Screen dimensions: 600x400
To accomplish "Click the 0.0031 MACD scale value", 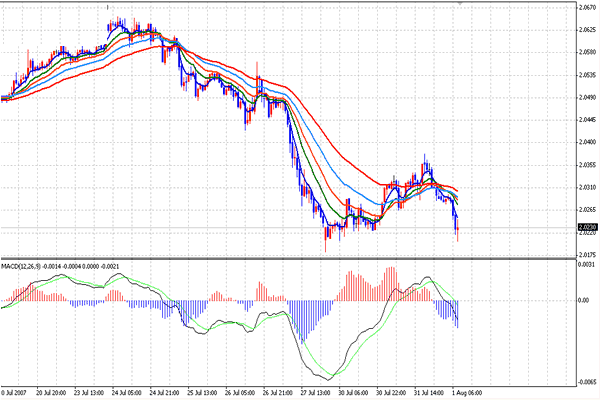I will click(x=587, y=264).
